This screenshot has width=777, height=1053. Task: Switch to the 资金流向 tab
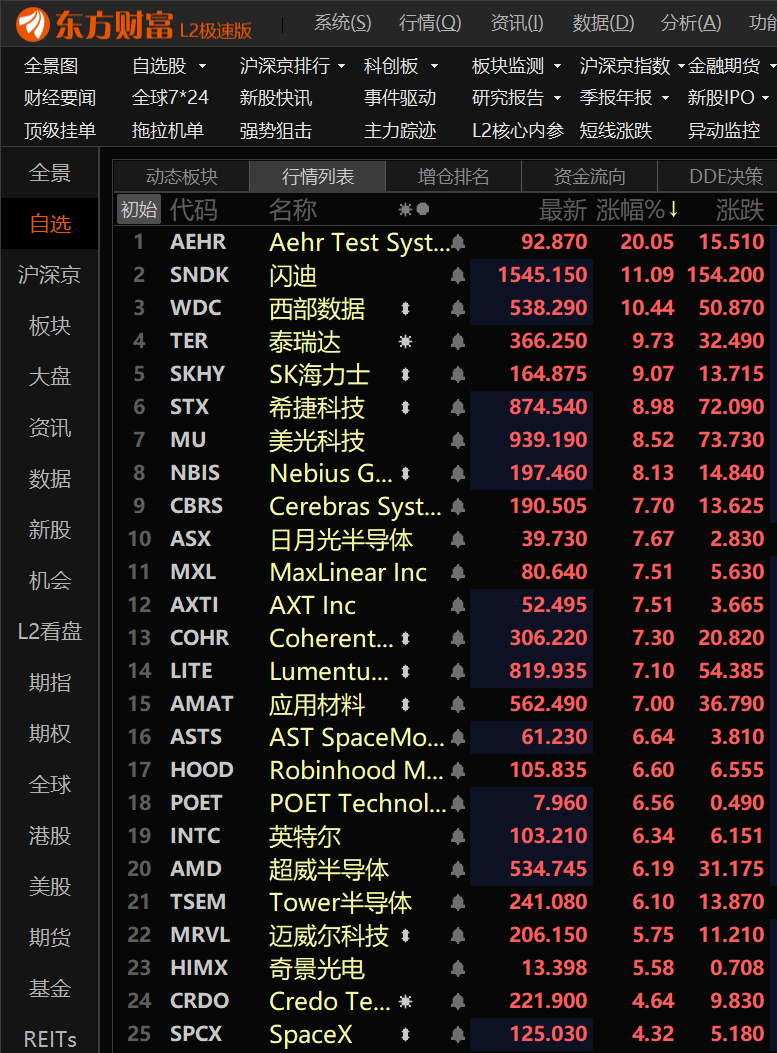589,177
